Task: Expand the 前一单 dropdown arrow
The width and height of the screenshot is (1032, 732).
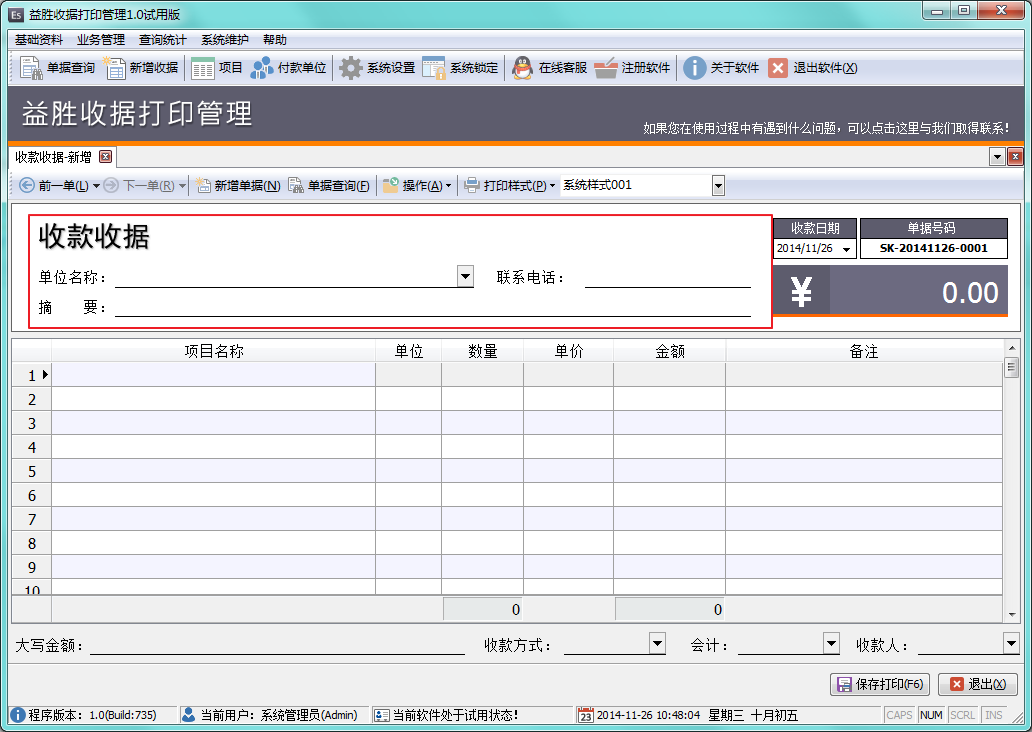Action: pyautogui.click(x=96, y=186)
